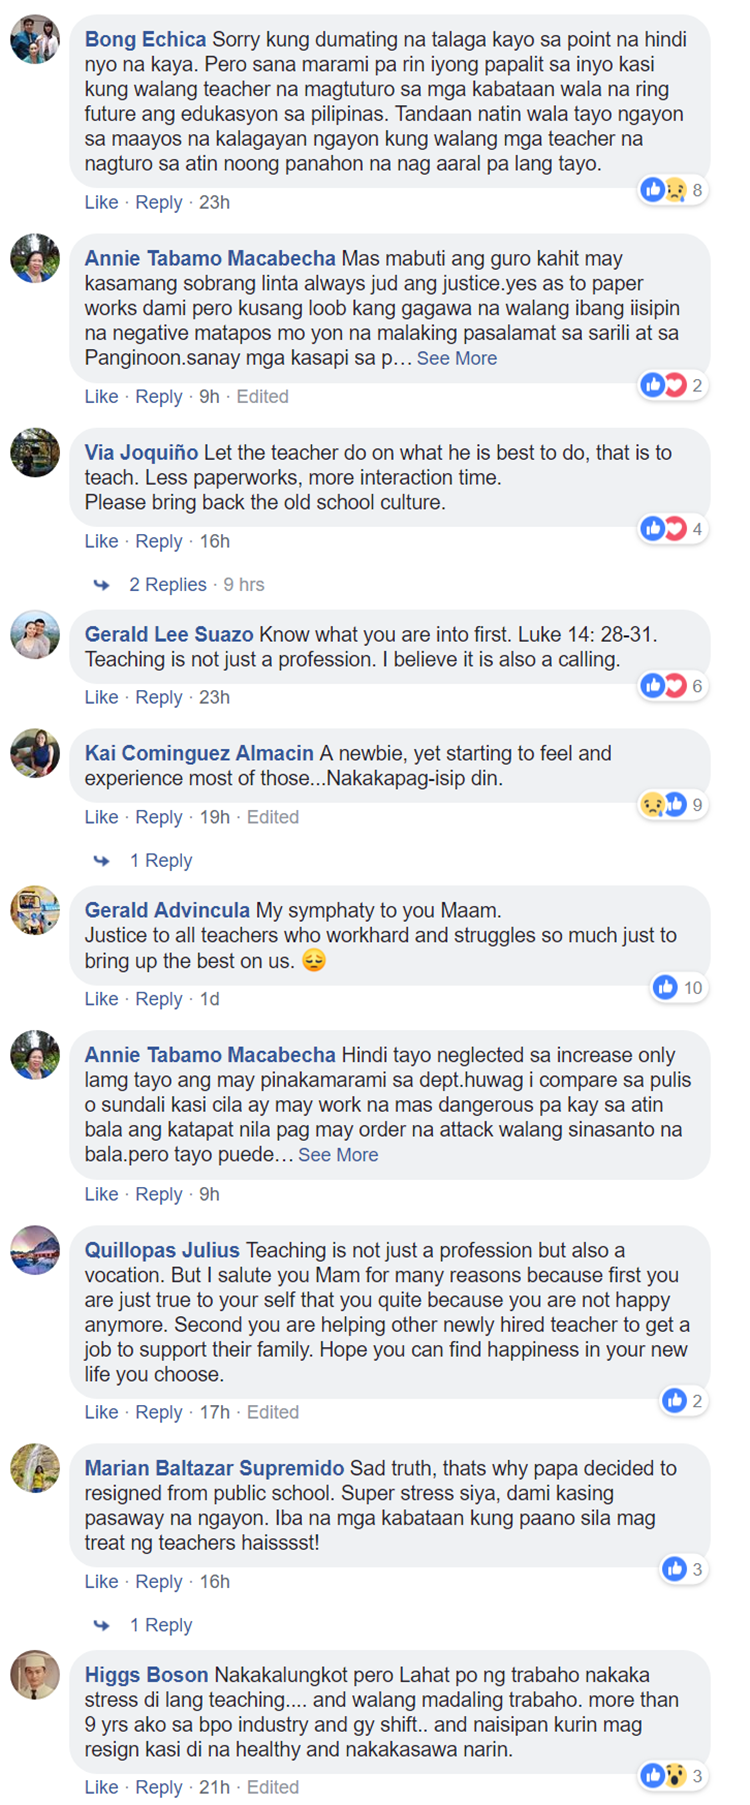This screenshot has width=750, height=1805.
Task: Like Gerald Advincula's comment
Action: pyautogui.click(x=101, y=998)
